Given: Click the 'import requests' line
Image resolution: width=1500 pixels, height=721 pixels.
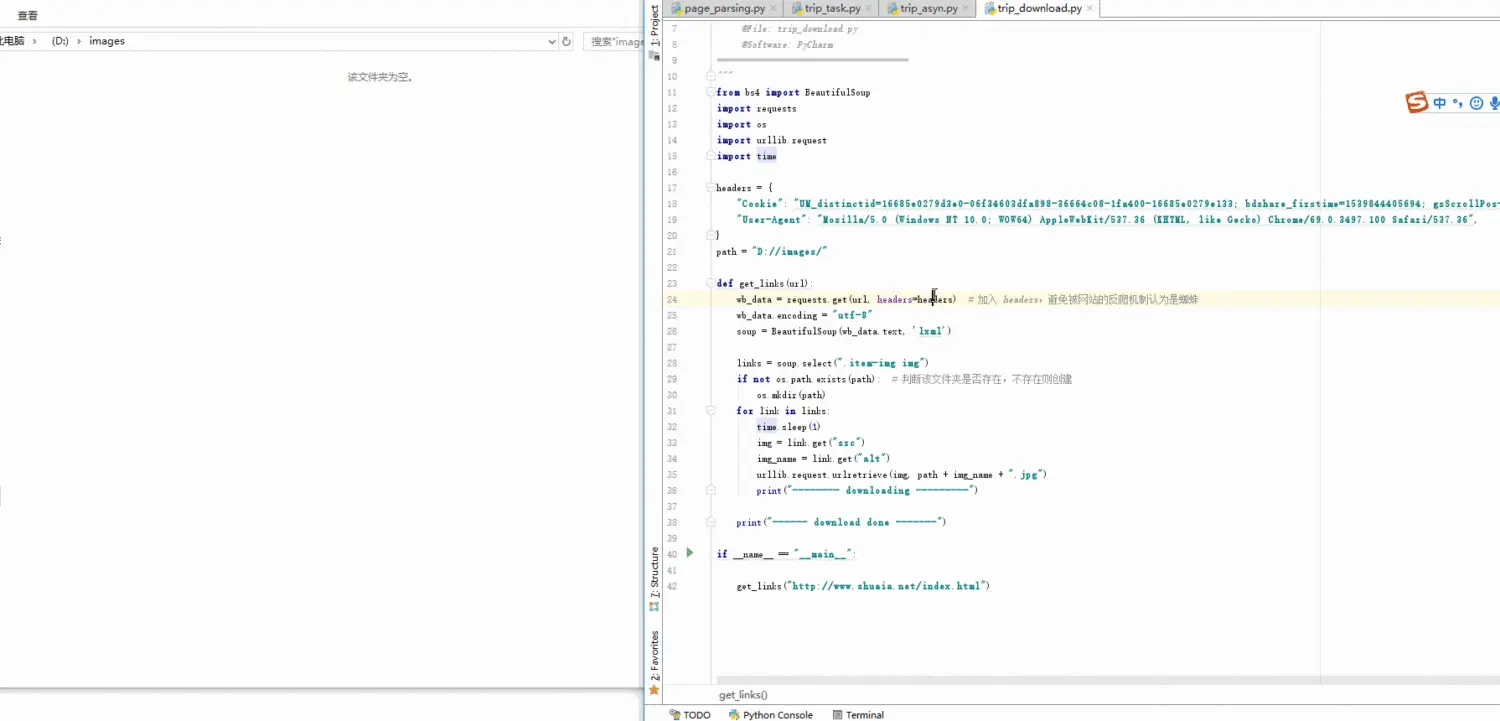Looking at the screenshot, I should pyautogui.click(x=757, y=108).
